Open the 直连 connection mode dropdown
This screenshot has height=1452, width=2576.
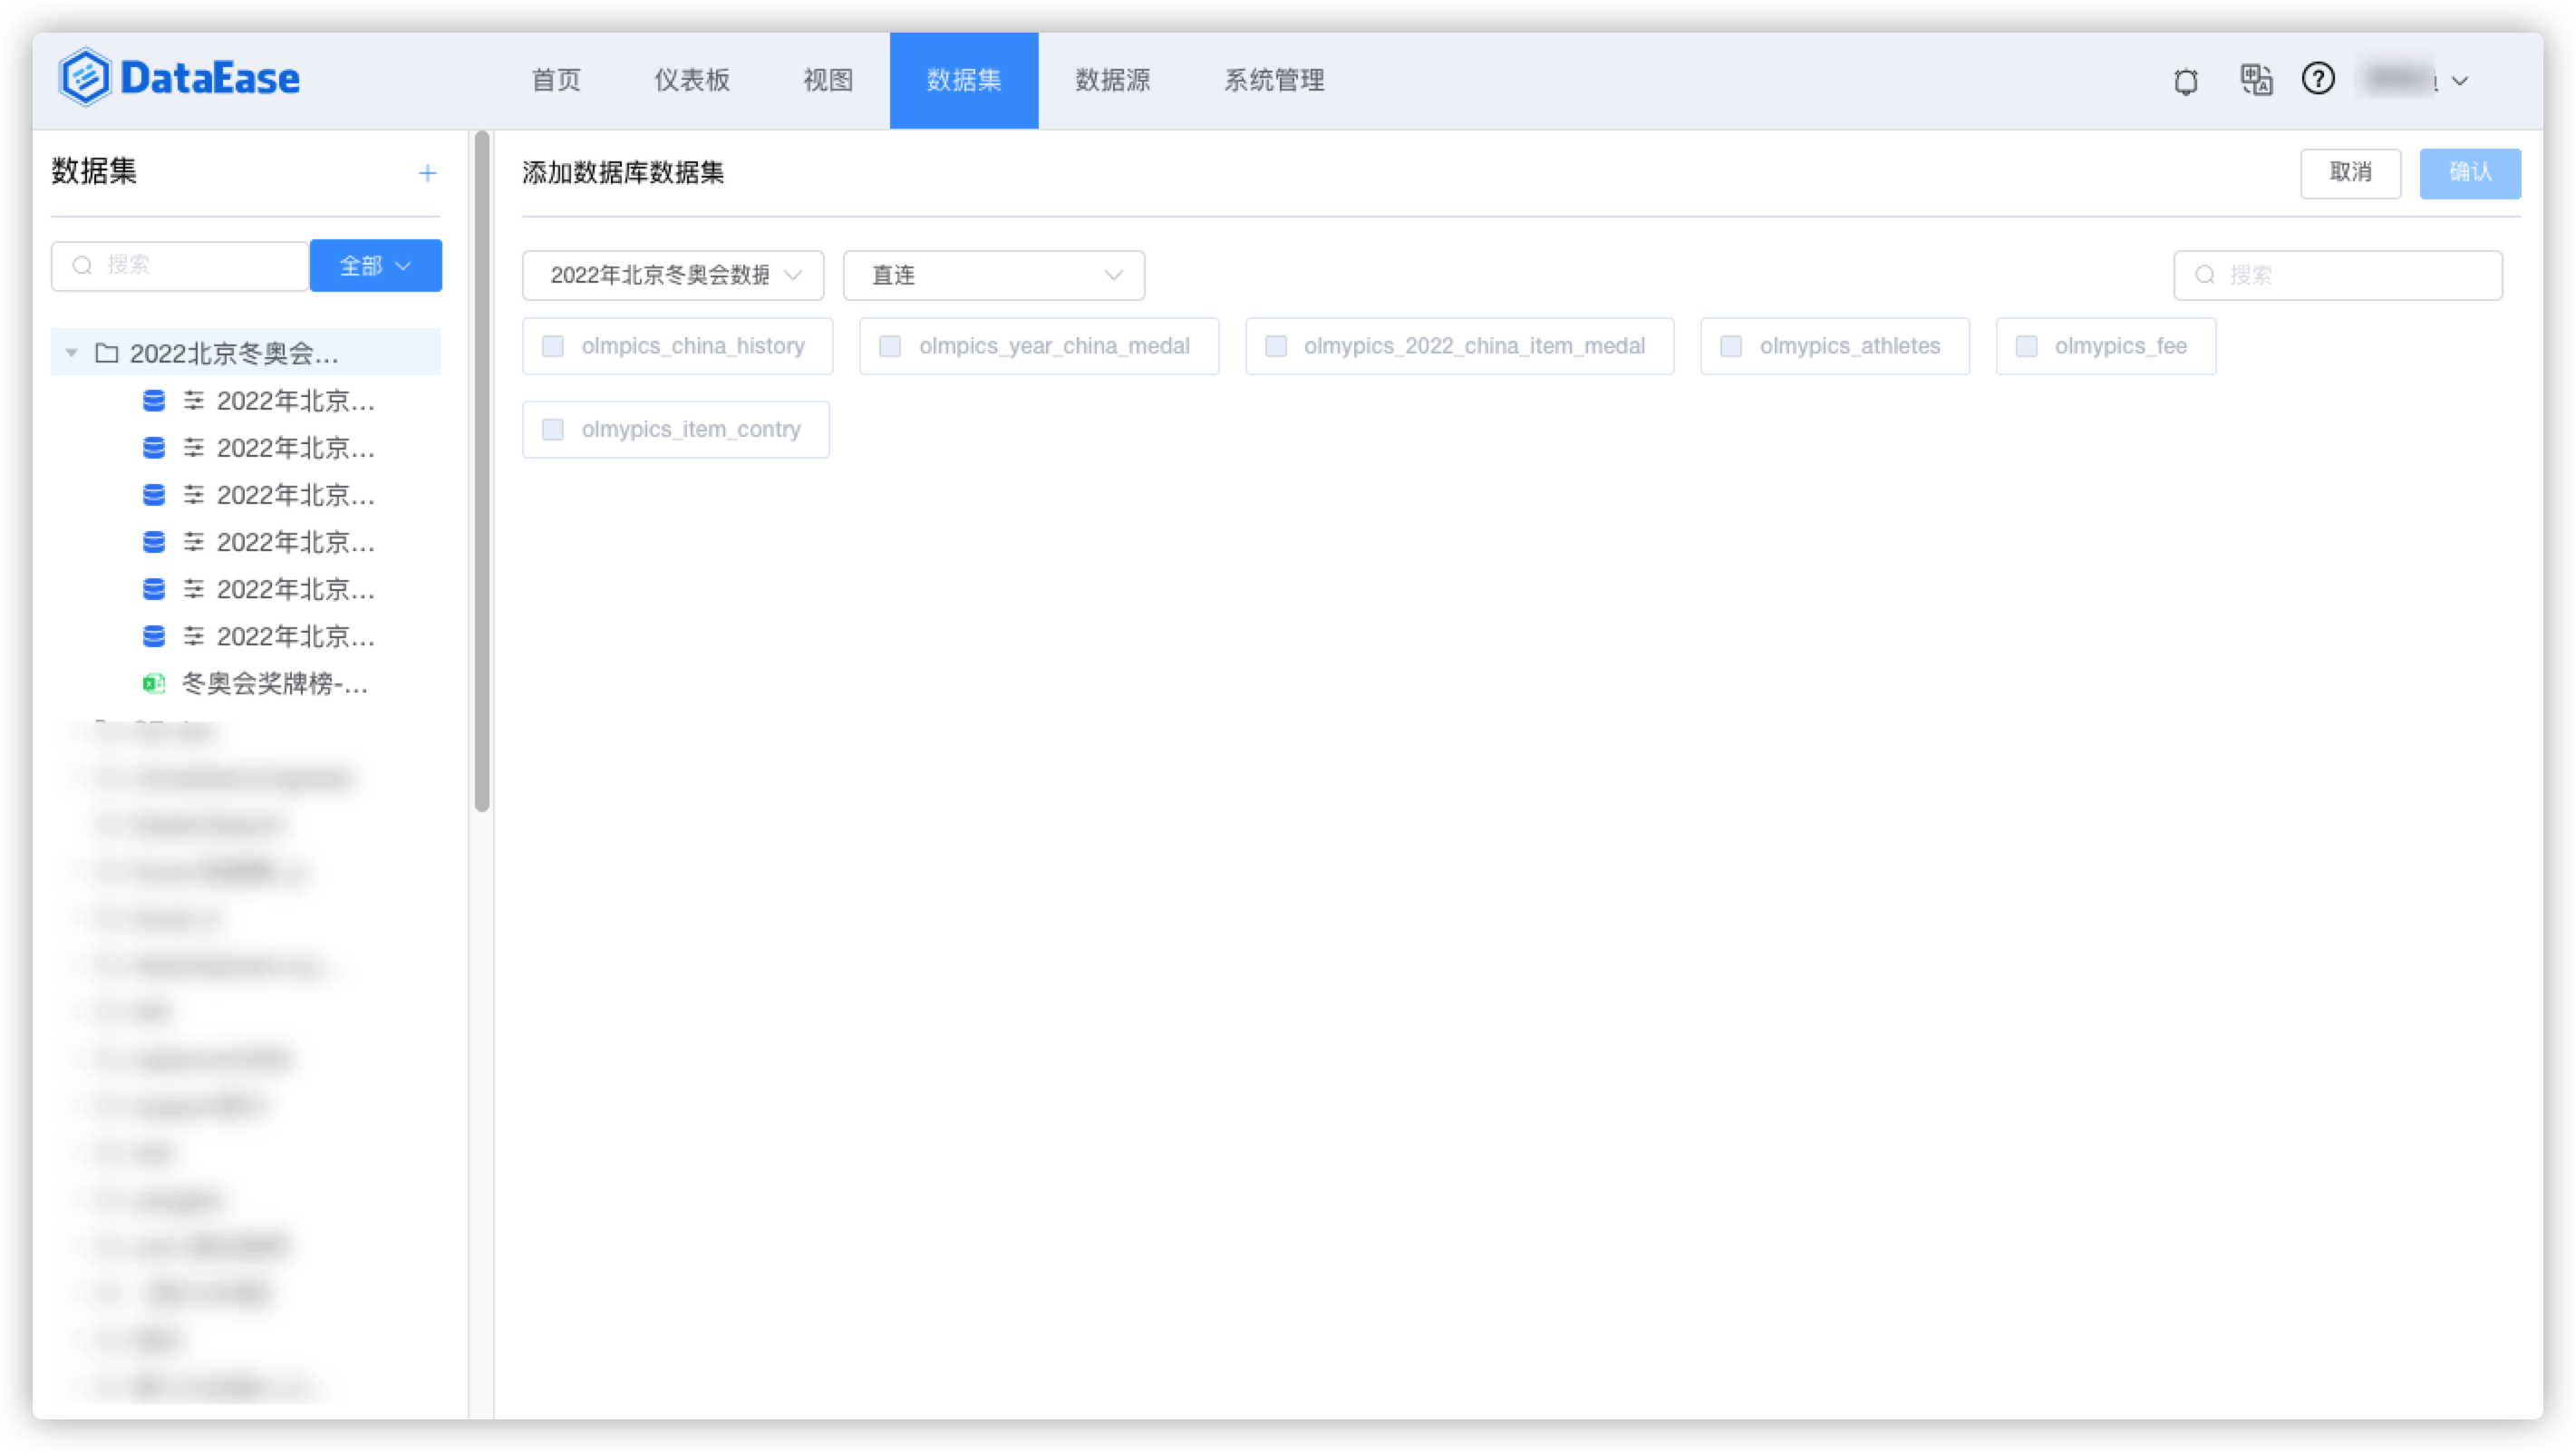click(993, 275)
